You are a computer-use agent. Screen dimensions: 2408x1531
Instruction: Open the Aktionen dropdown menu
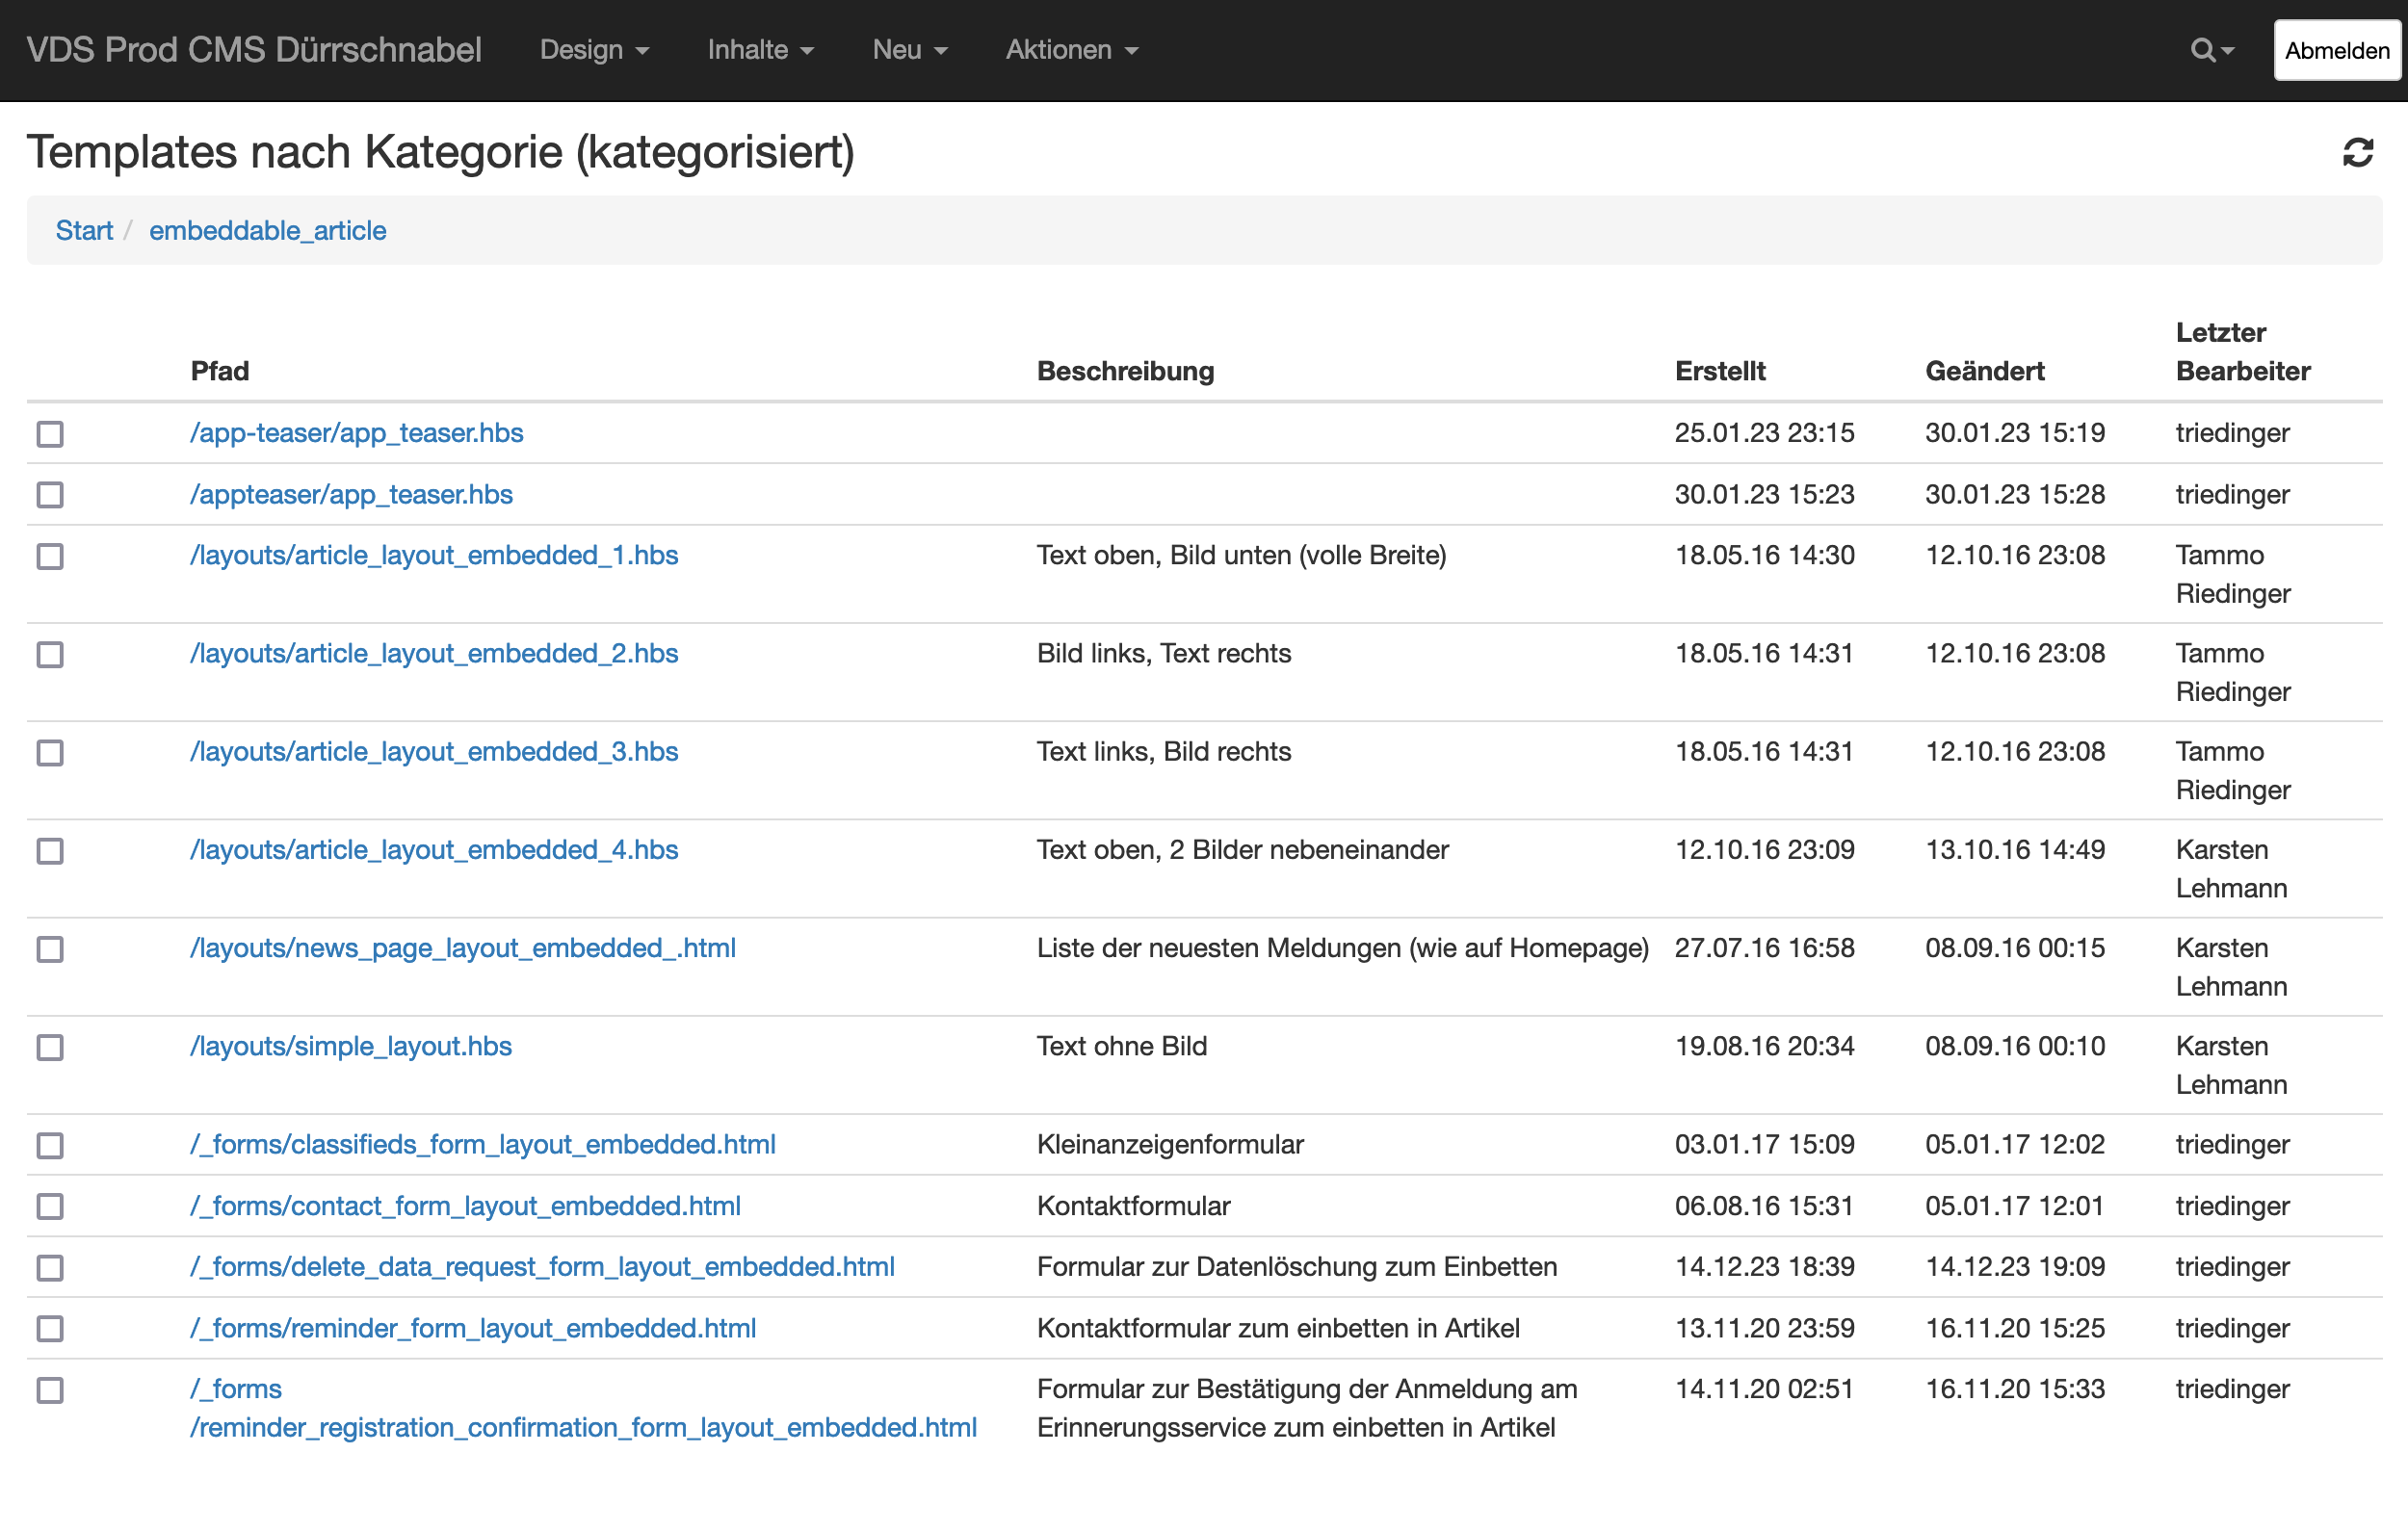click(x=1071, y=50)
